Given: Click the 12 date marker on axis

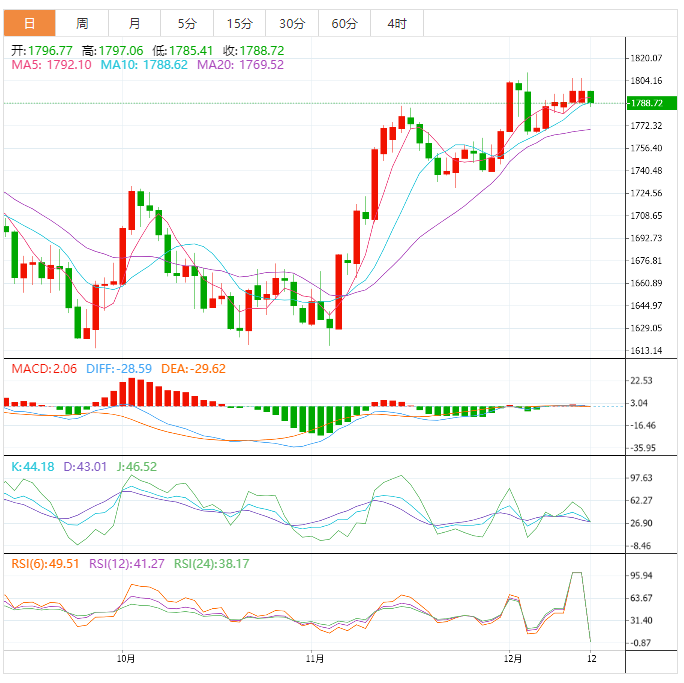Looking at the screenshot, I should pyautogui.click(x=592, y=659).
